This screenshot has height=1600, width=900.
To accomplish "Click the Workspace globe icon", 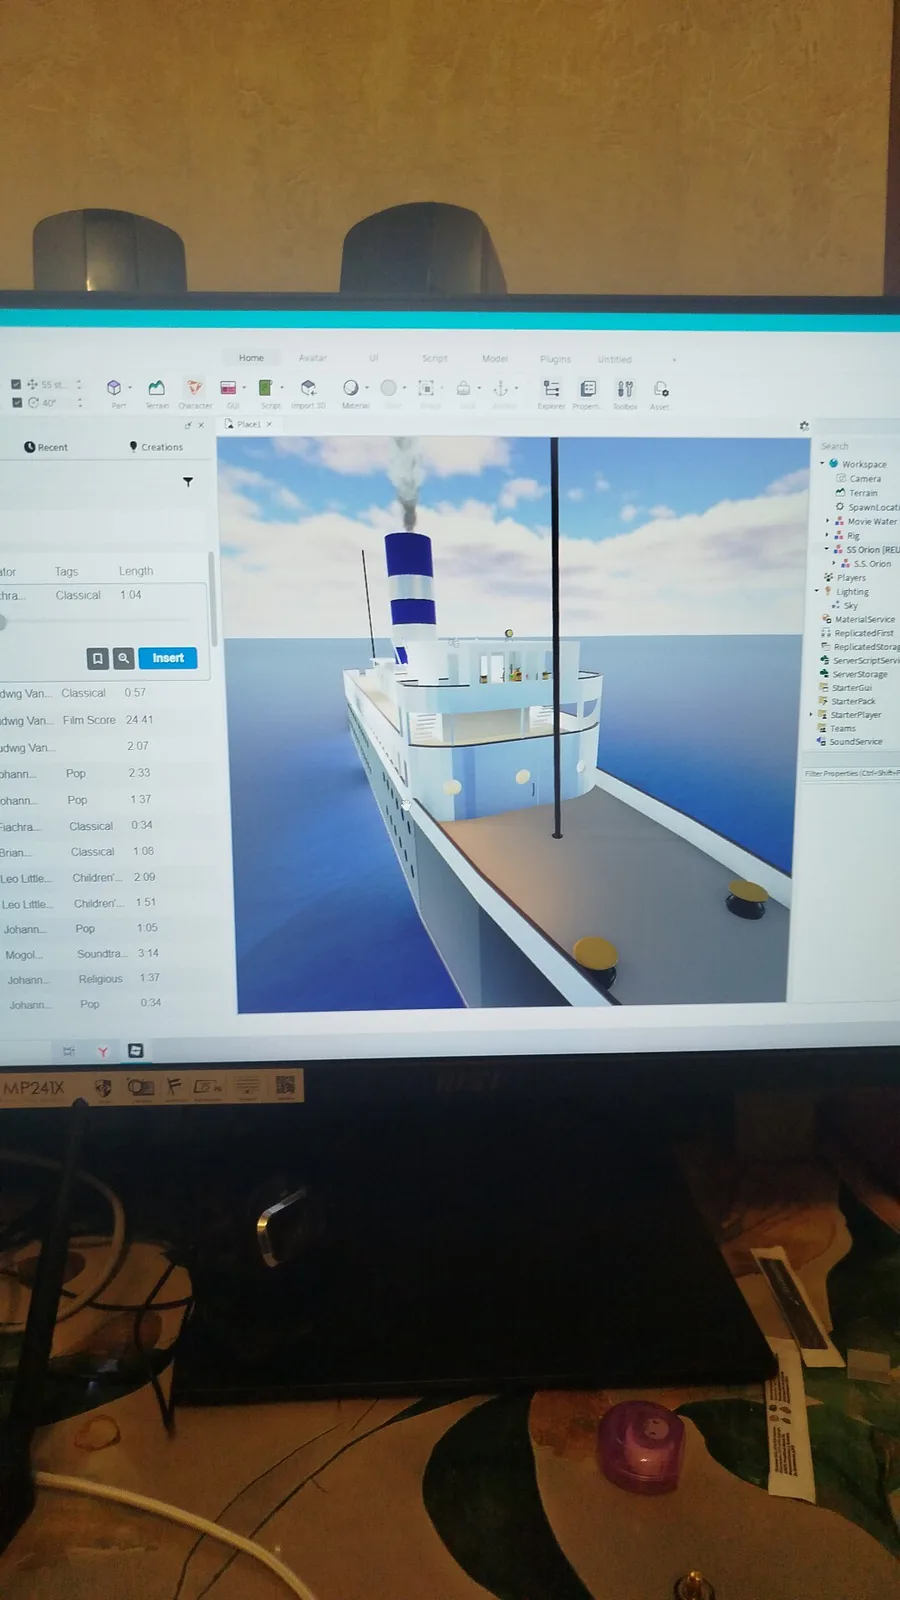I will 834,464.
